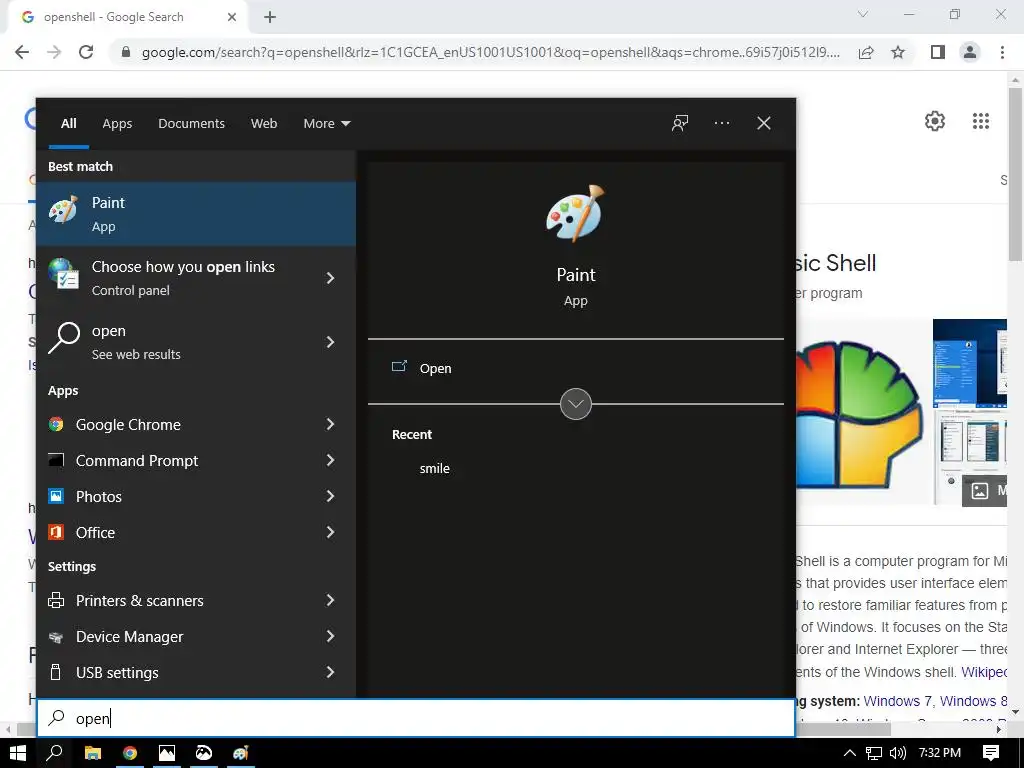Viewport: 1024px width, 768px height.
Task: Switch to the Documents search tab
Action: click(x=191, y=123)
